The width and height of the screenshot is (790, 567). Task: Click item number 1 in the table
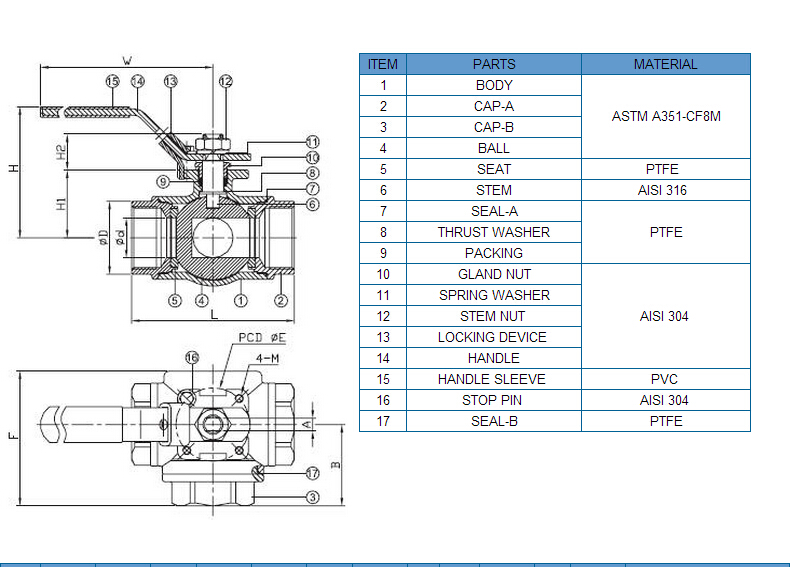pyautogui.click(x=383, y=85)
